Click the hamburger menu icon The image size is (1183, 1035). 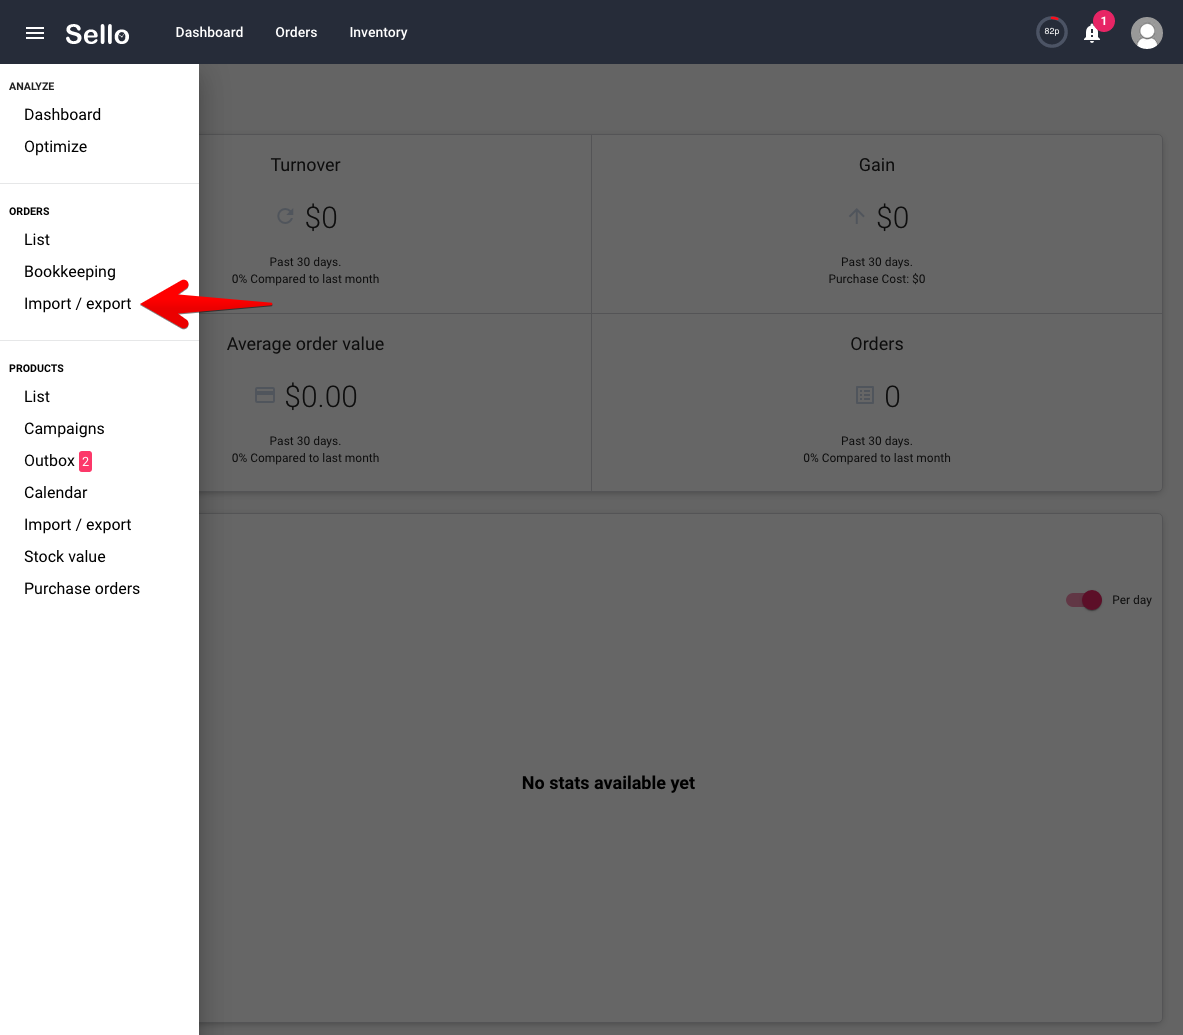tap(35, 32)
